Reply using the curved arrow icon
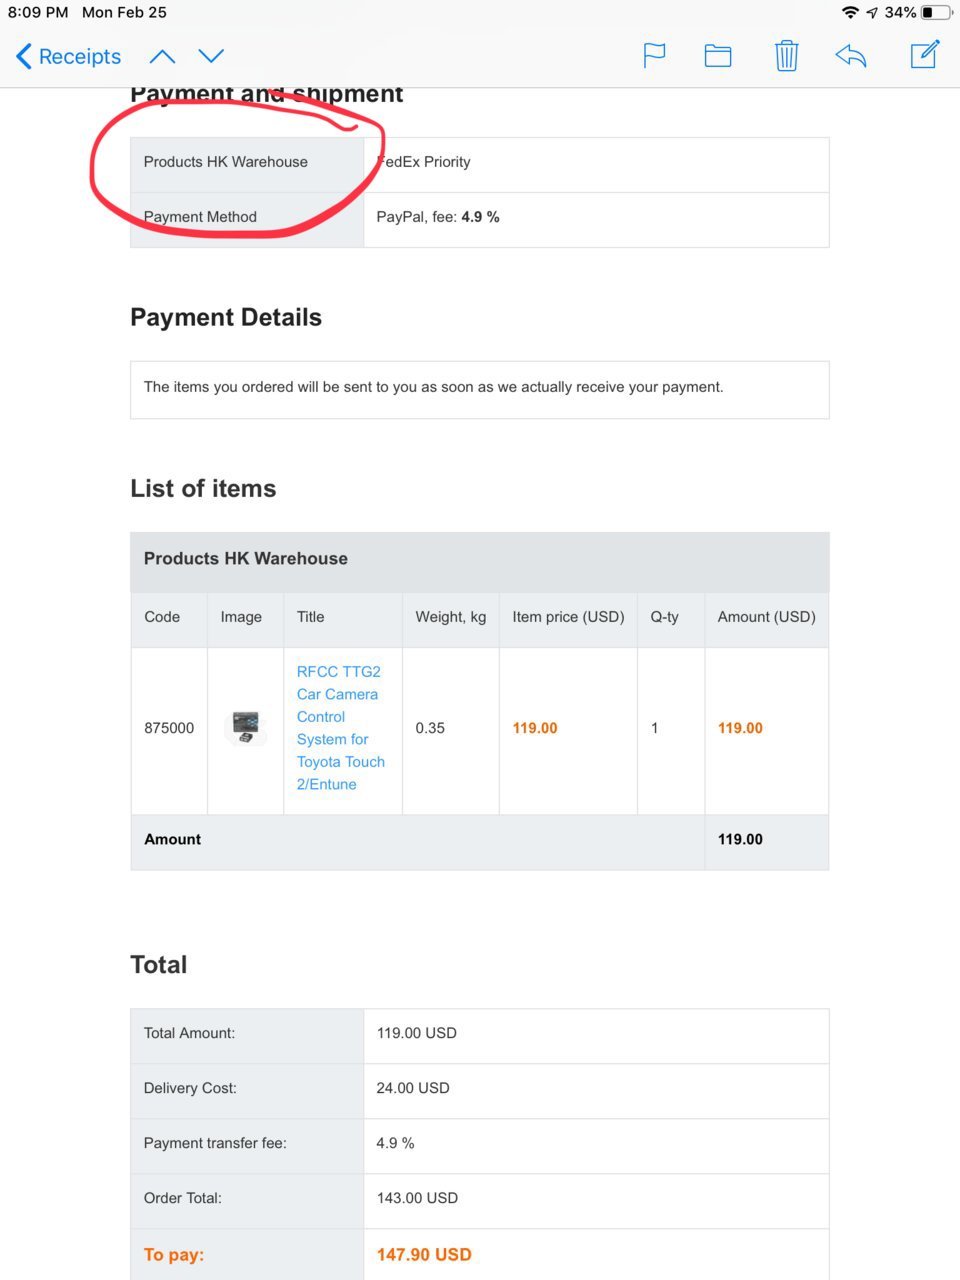Viewport: 960px width, 1280px height. (x=851, y=56)
